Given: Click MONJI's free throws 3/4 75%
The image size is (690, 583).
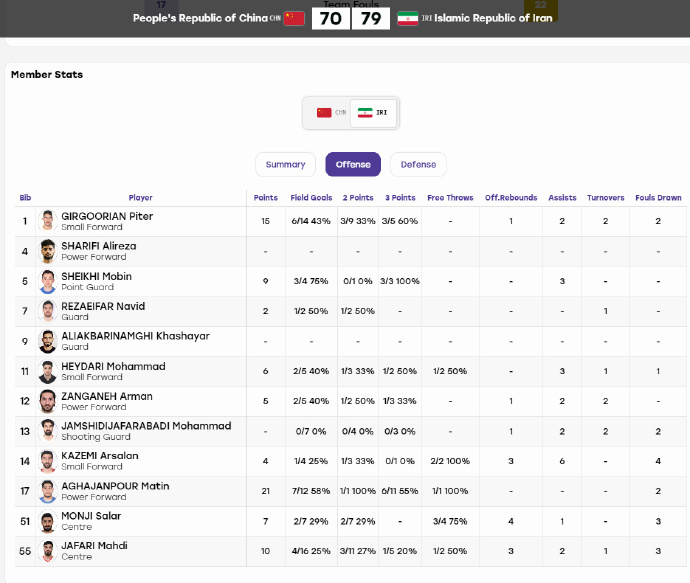Looking at the screenshot, I should tap(450, 521).
